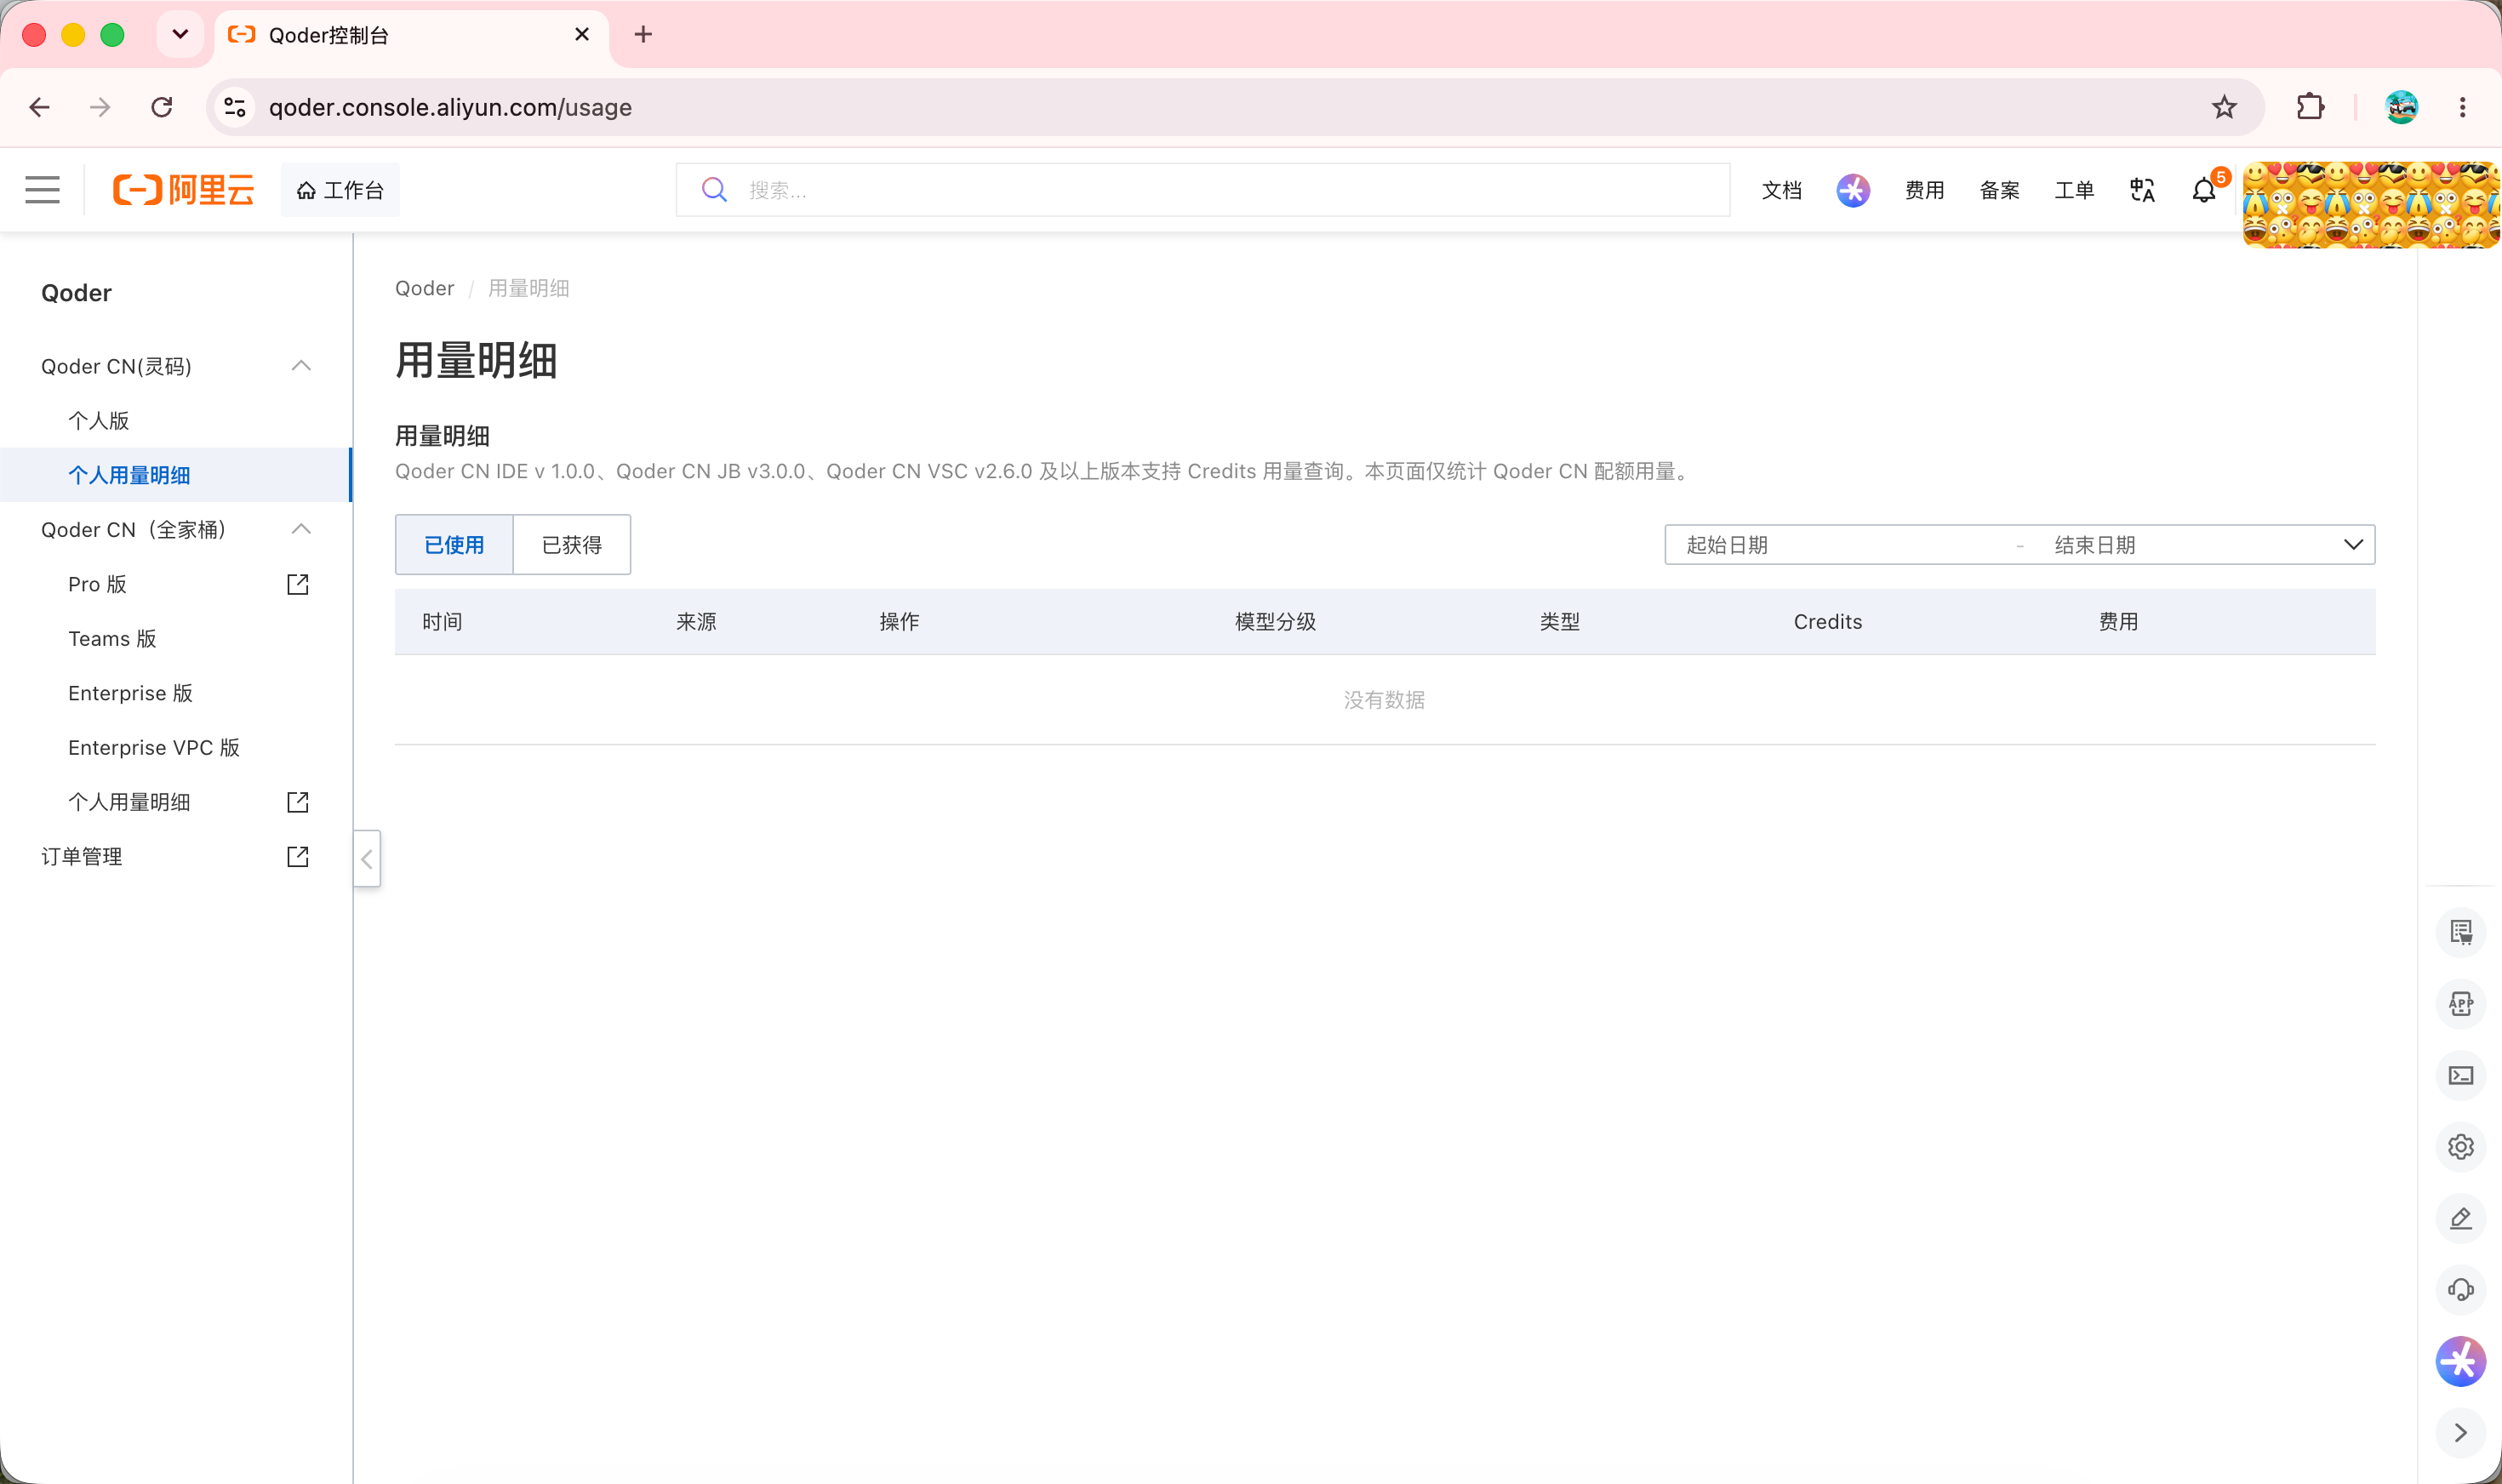Open the API tool icon in right toolbar
The height and width of the screenshot is (1484, 2502).
coord(2460,1004)
